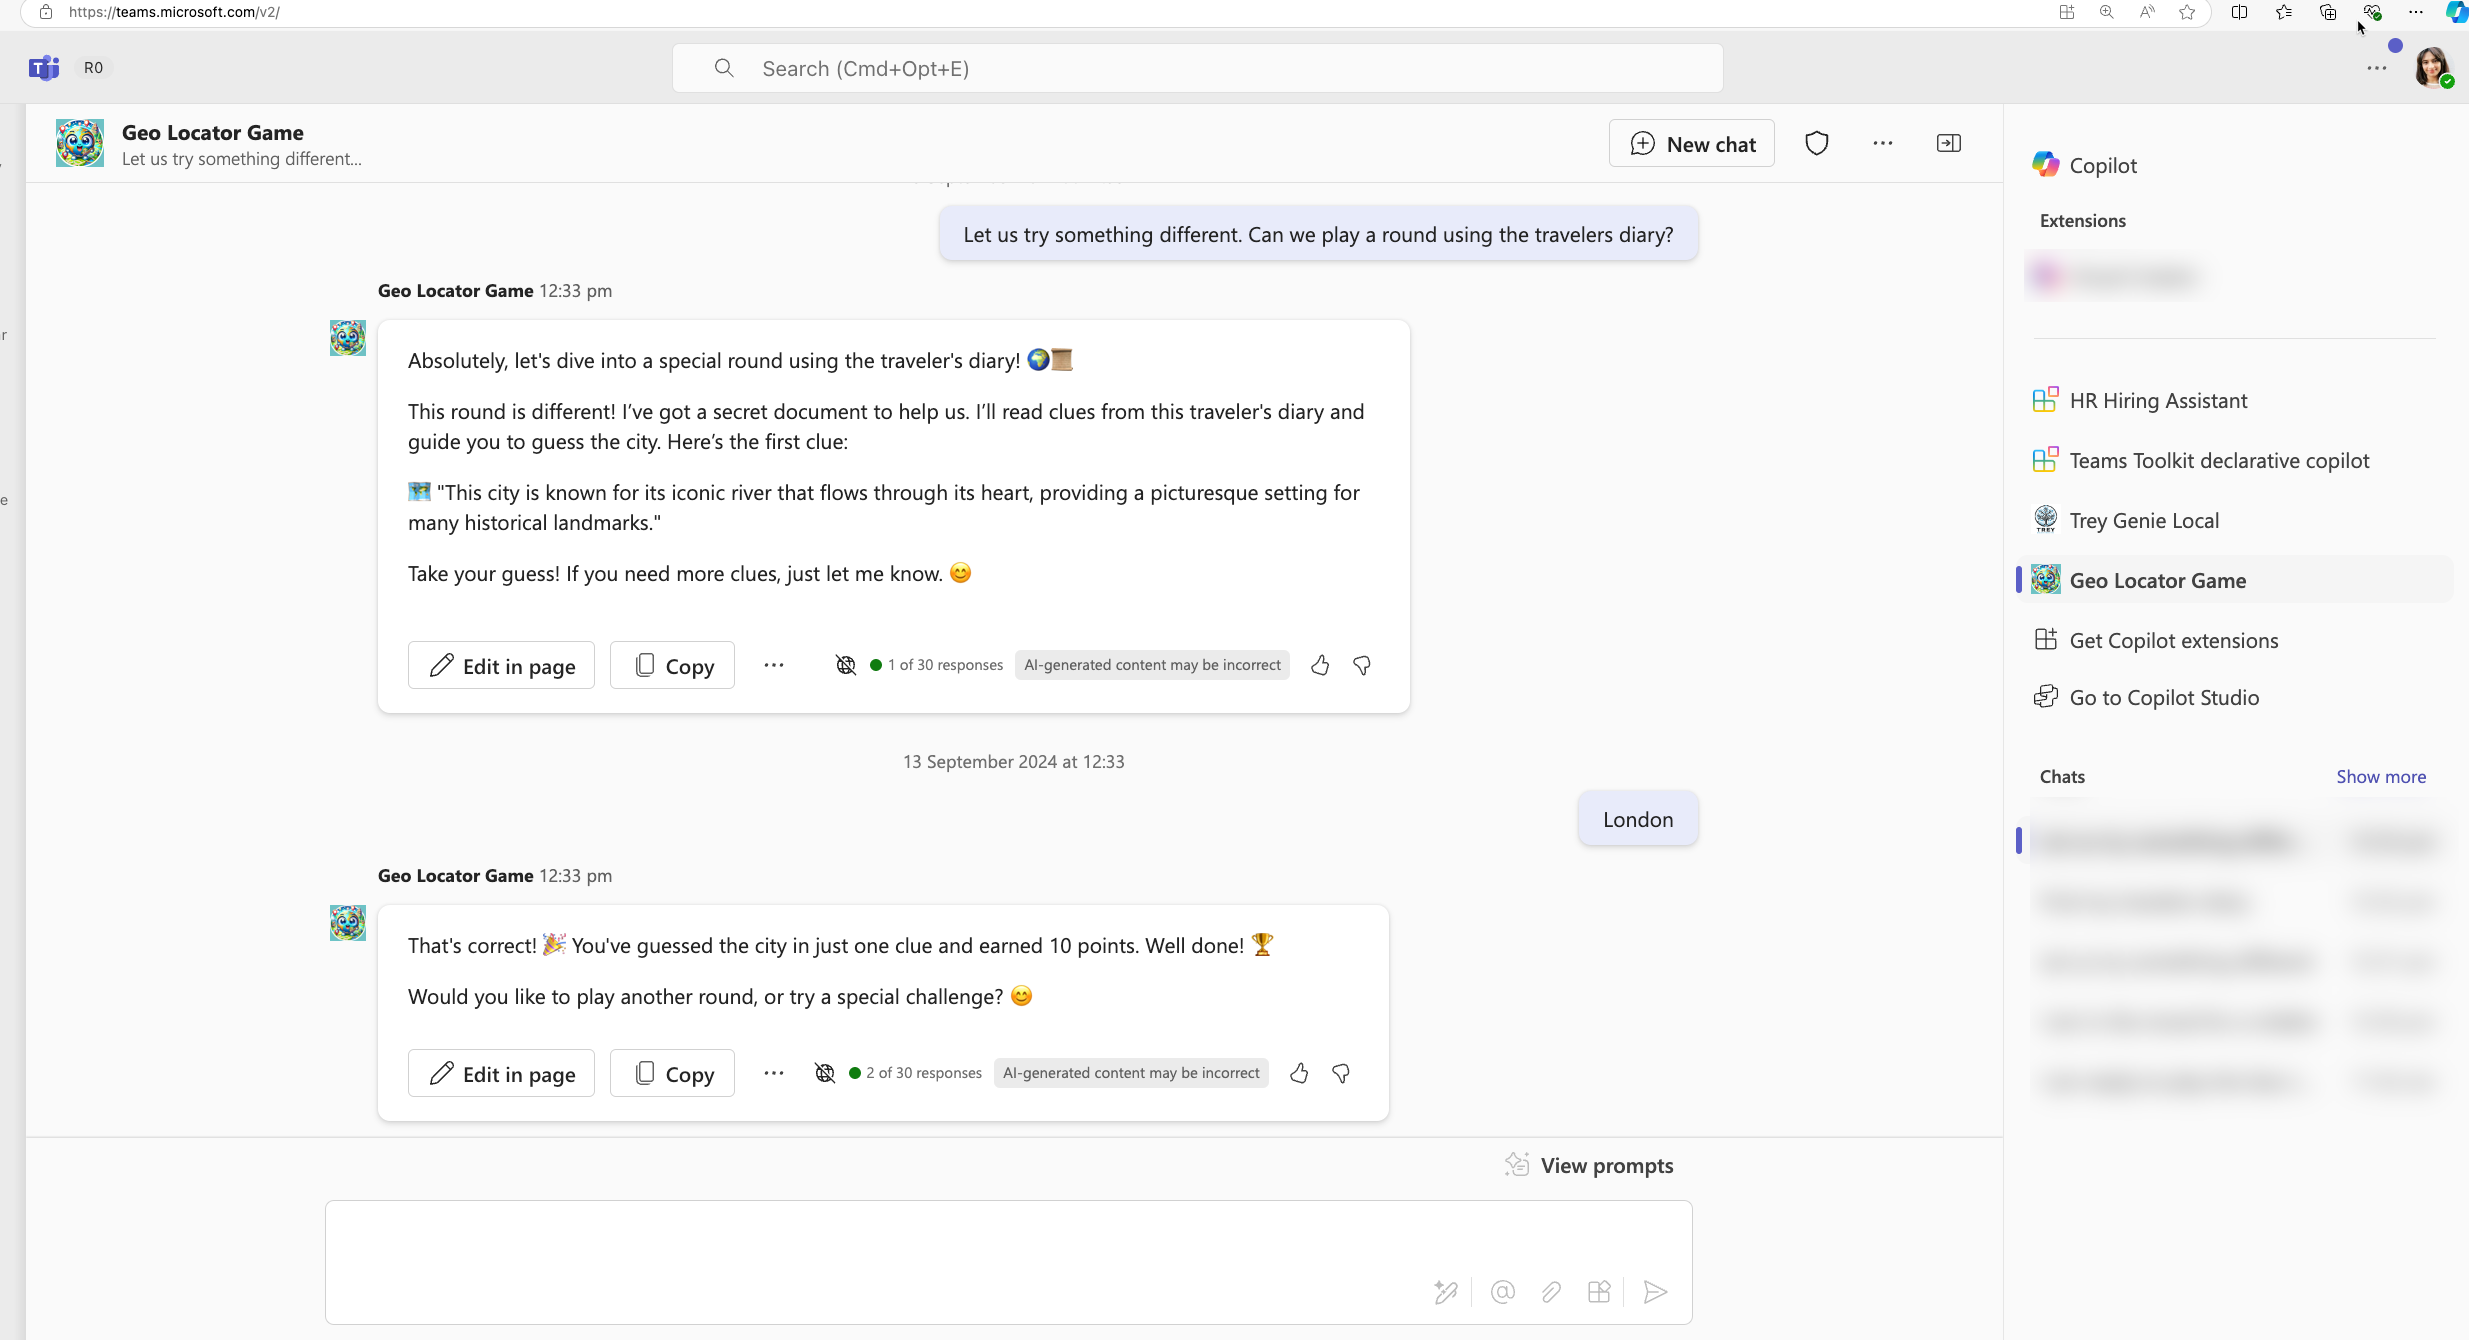Click the browser zoom icon
The width and height of the screenshot is (2469, 1340).
tap(2107, 12)
